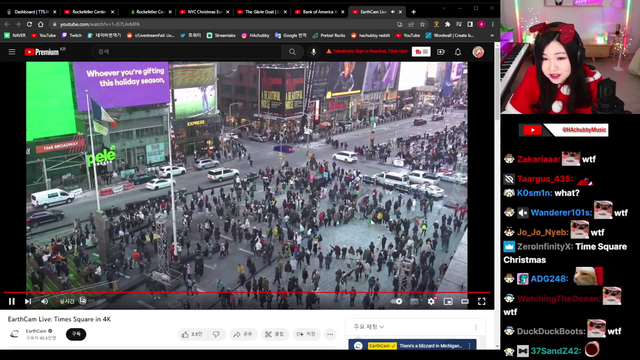Screen dimensions: 640x360
Task: Toggle the autoplay switch
Action: click(x=397, y=301)
